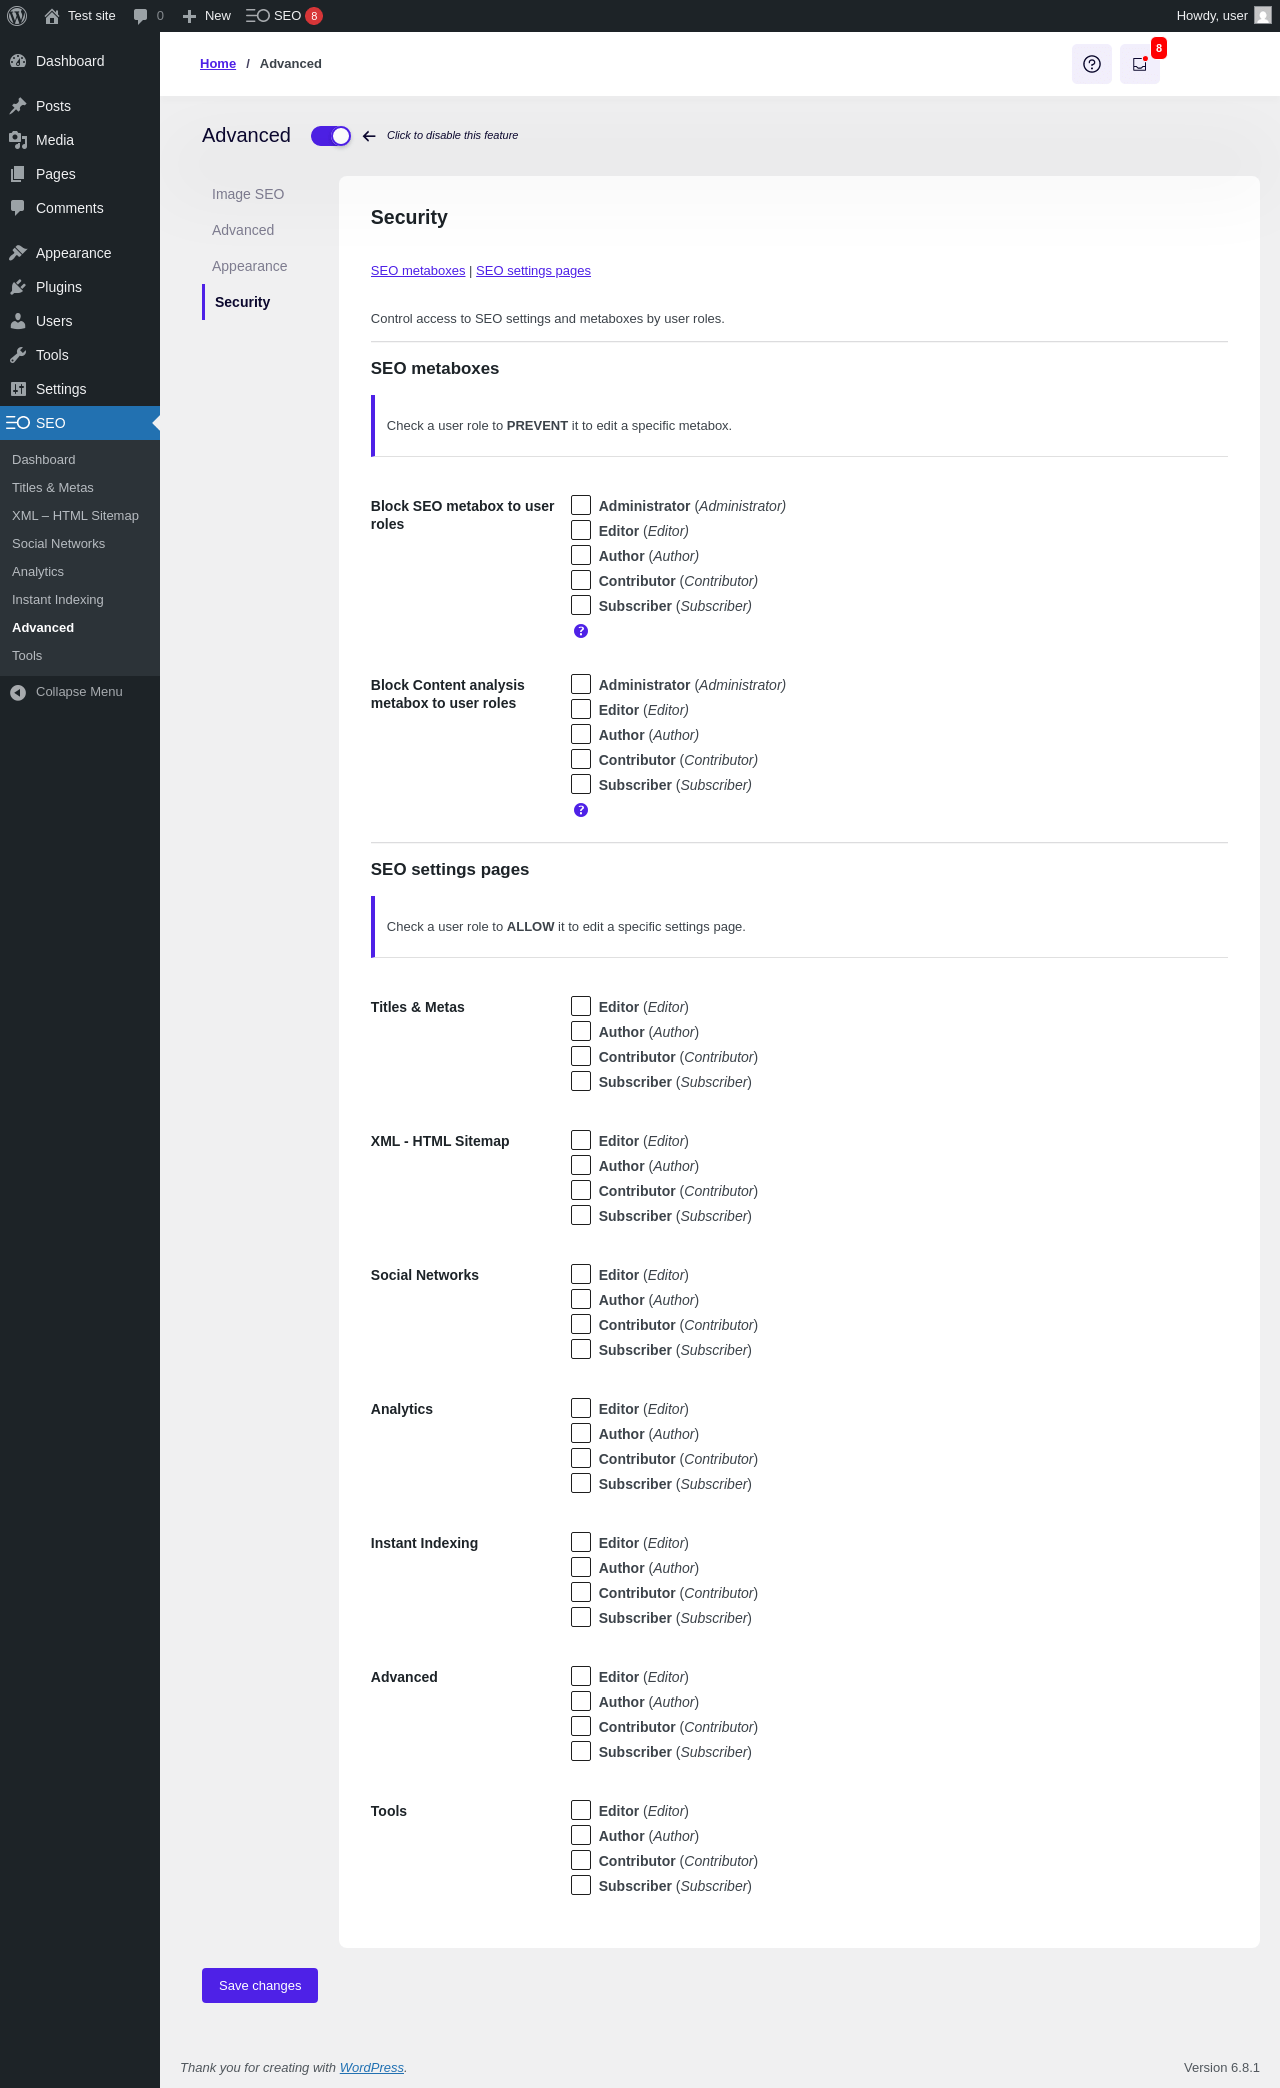
Task: Open the help question mark icon in header
Action: click(x=1091, y=64)
